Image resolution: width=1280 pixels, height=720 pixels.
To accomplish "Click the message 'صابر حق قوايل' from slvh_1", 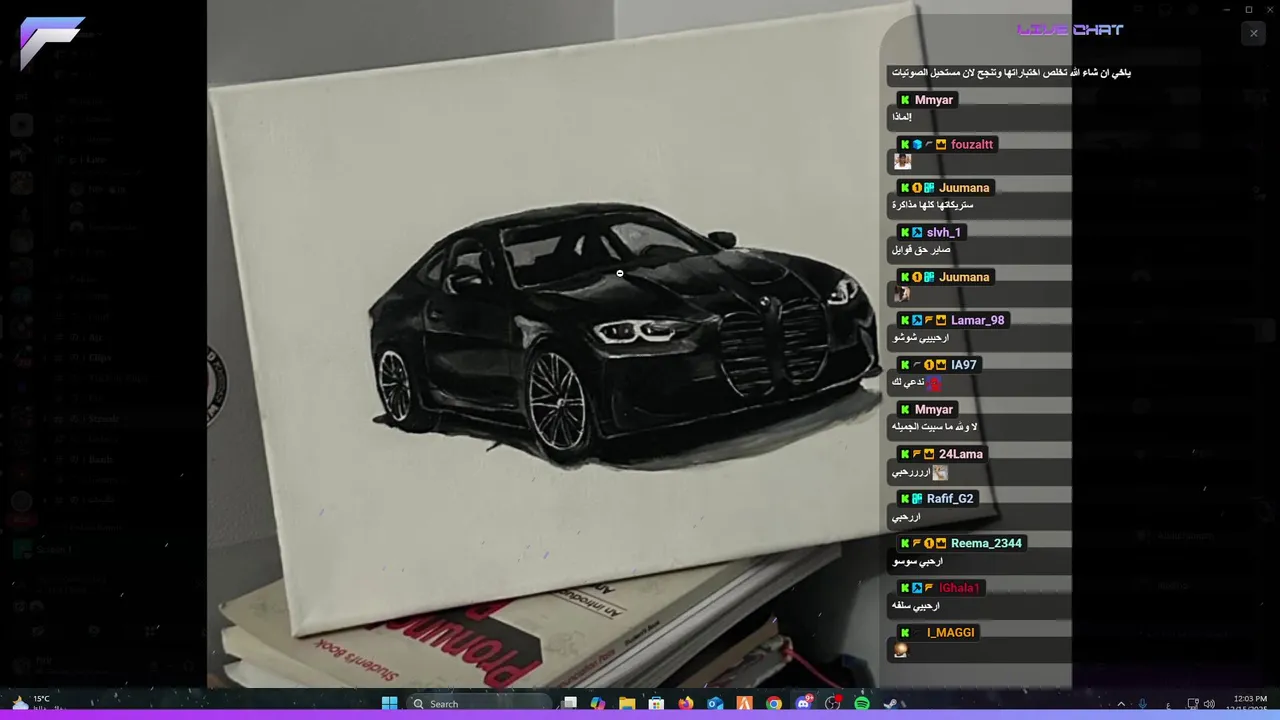I will (921, 250).
